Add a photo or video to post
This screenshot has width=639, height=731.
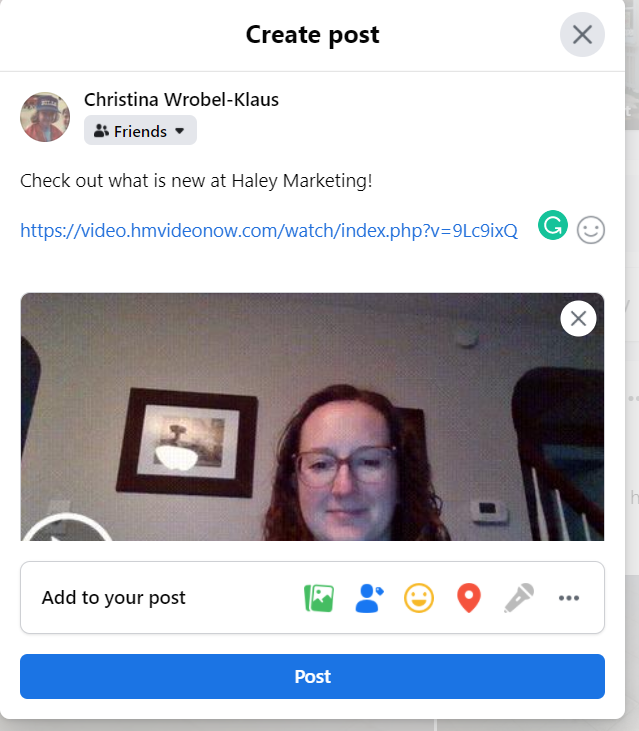coord(319,598)
